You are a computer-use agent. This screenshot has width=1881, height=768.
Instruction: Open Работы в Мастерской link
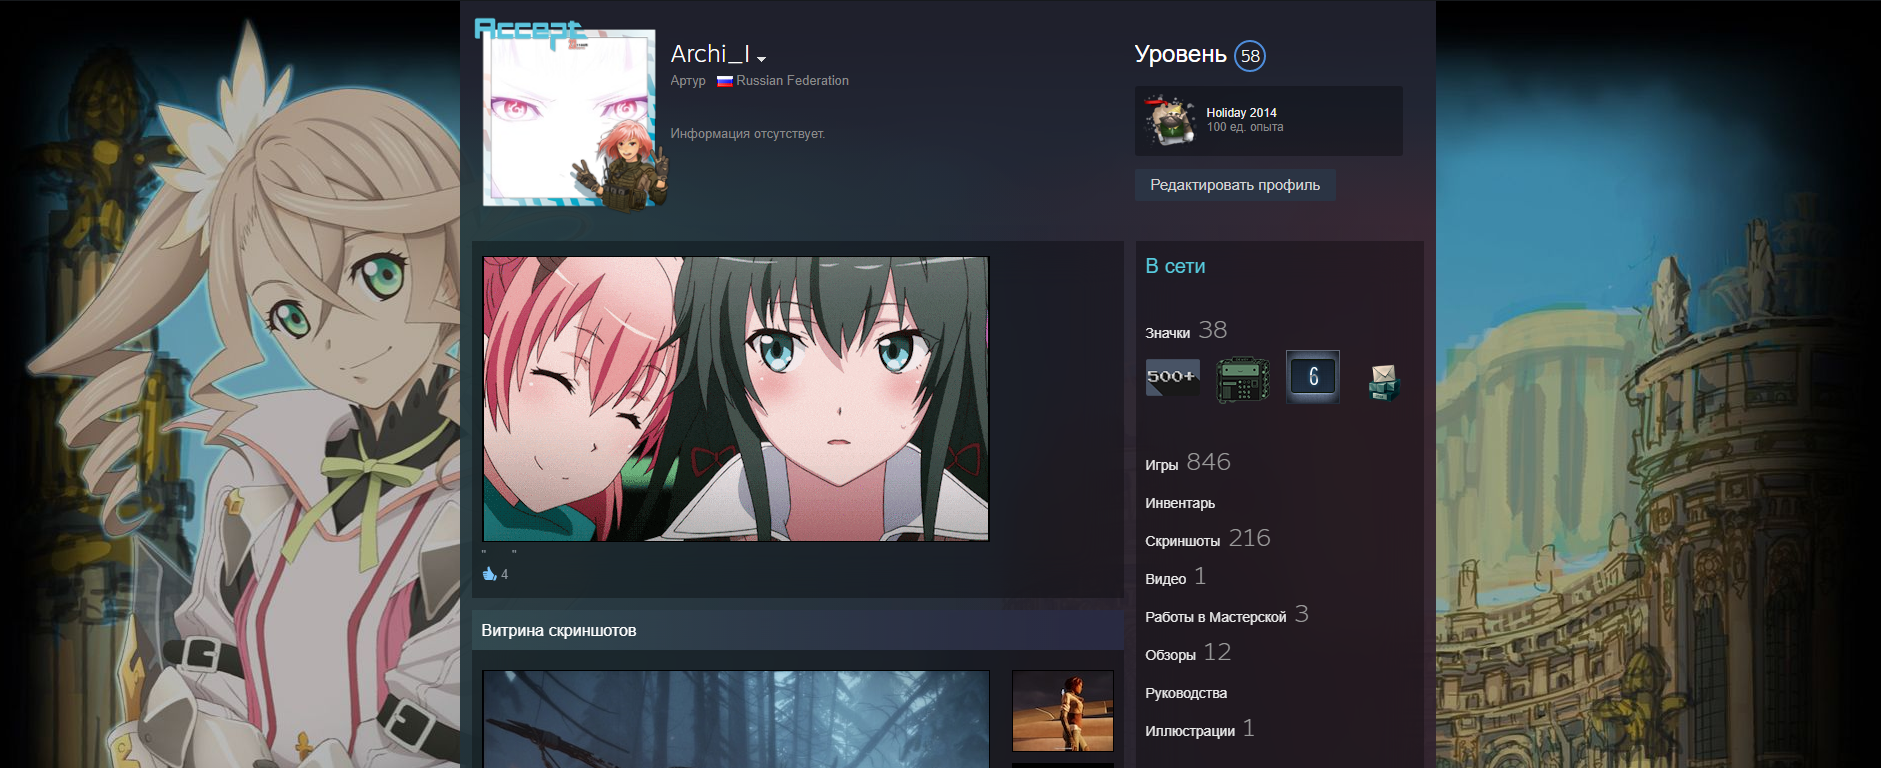point(1227,615)
